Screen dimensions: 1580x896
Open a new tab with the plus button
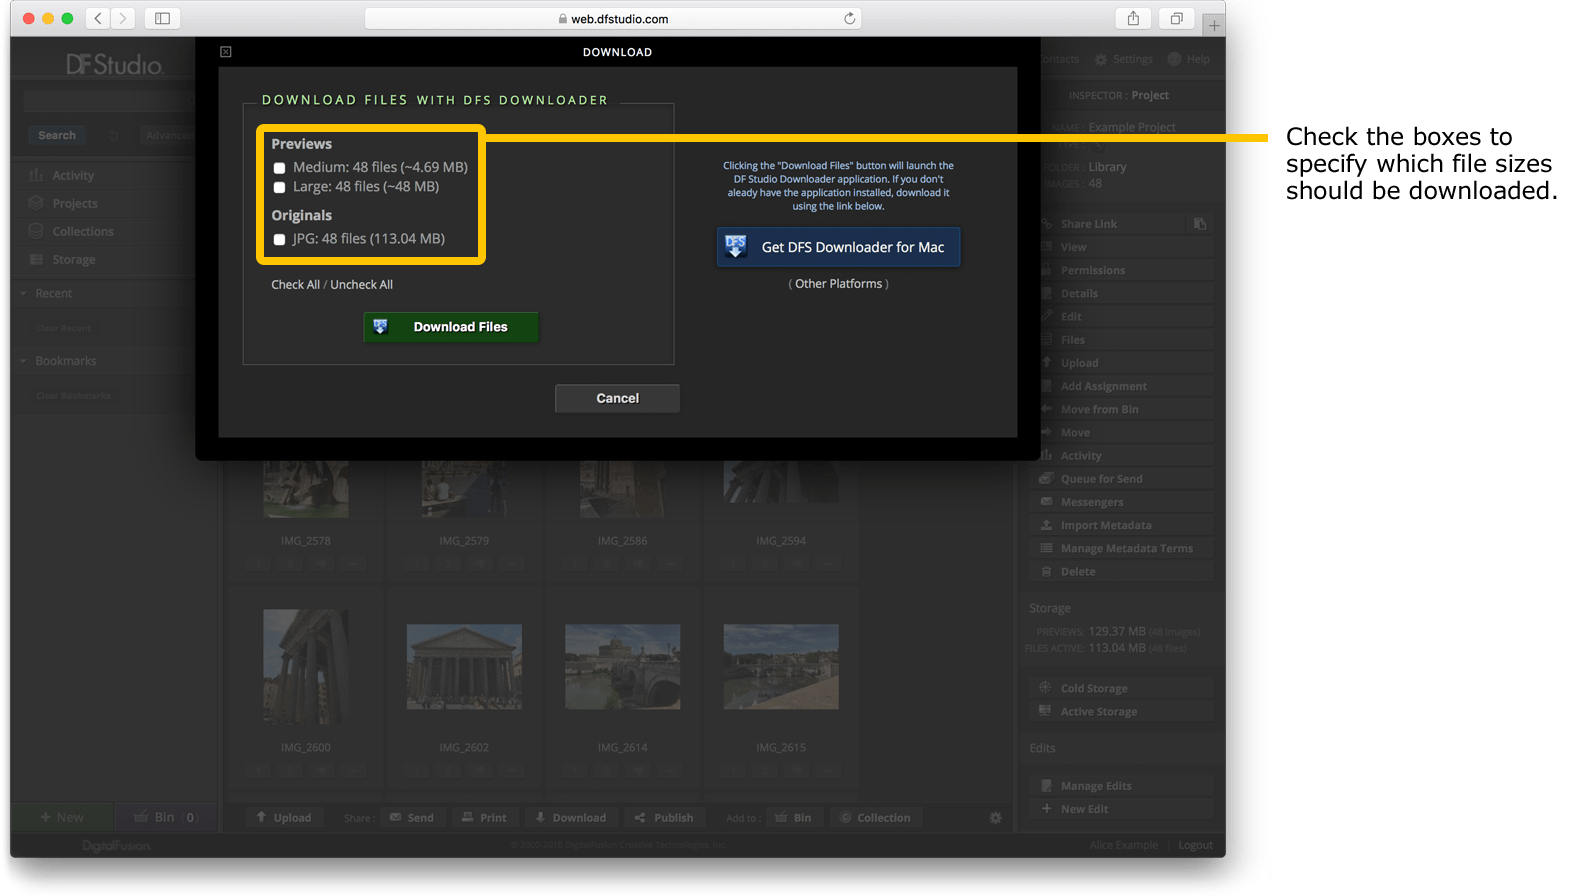click(1214, 25)
